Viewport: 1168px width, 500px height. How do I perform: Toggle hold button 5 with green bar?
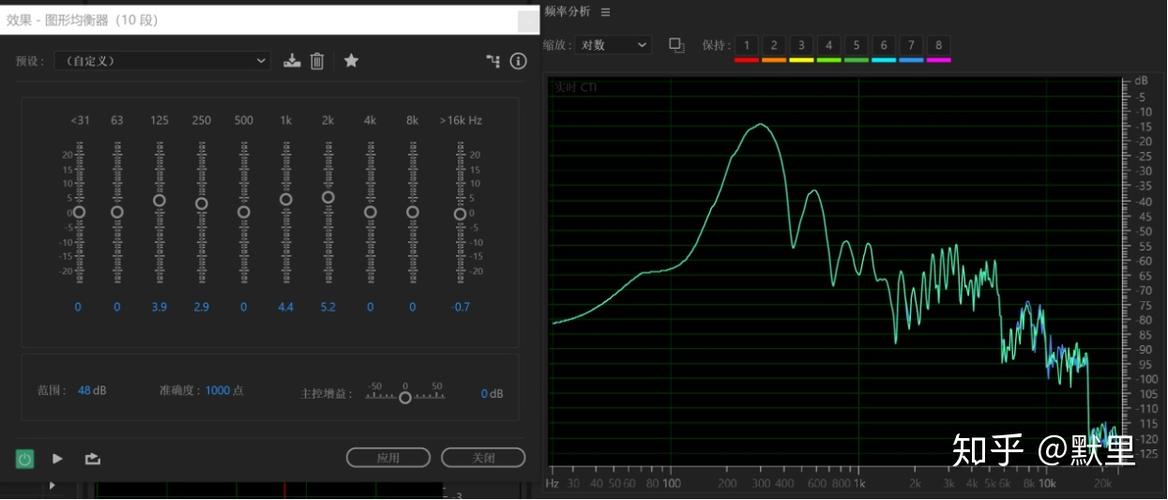click(x=857, y=45)
